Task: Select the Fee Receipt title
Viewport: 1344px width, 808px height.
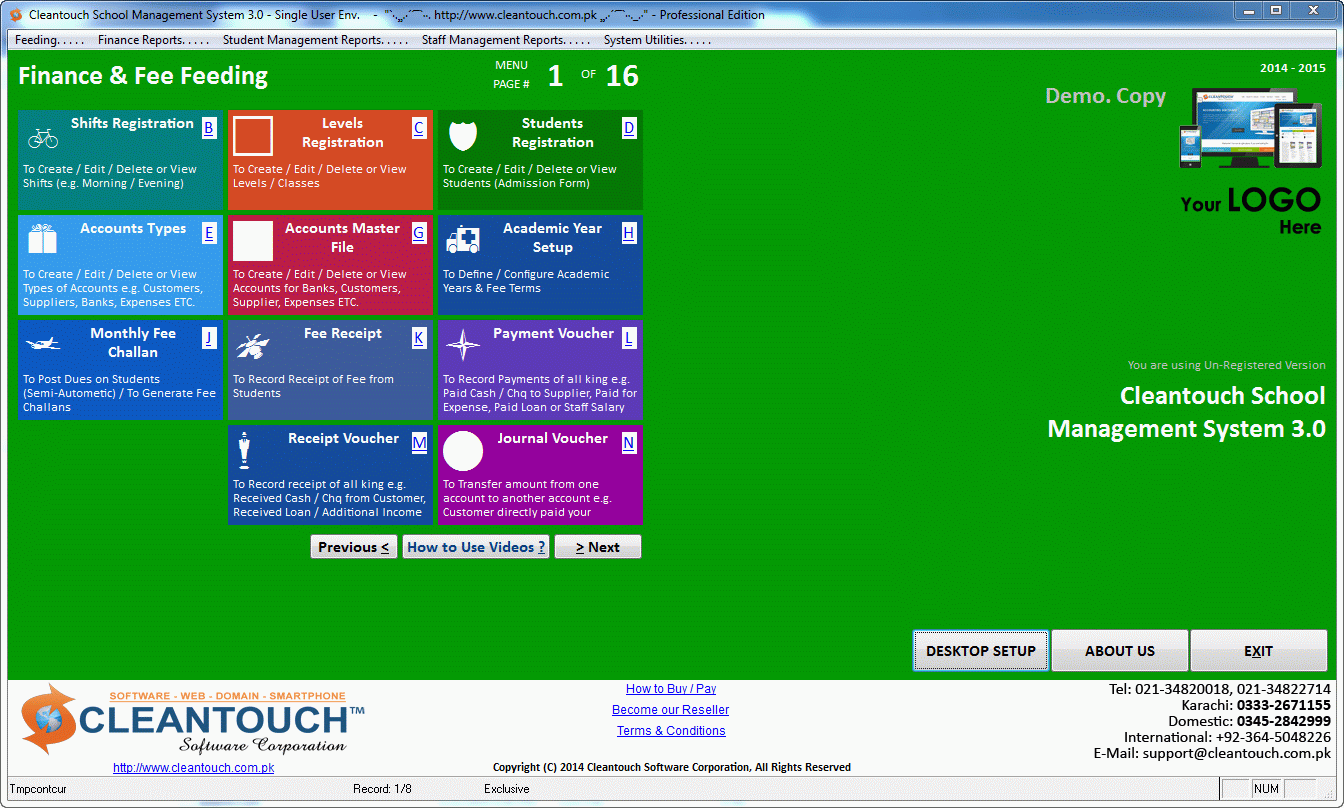Action: click(343, 334)
